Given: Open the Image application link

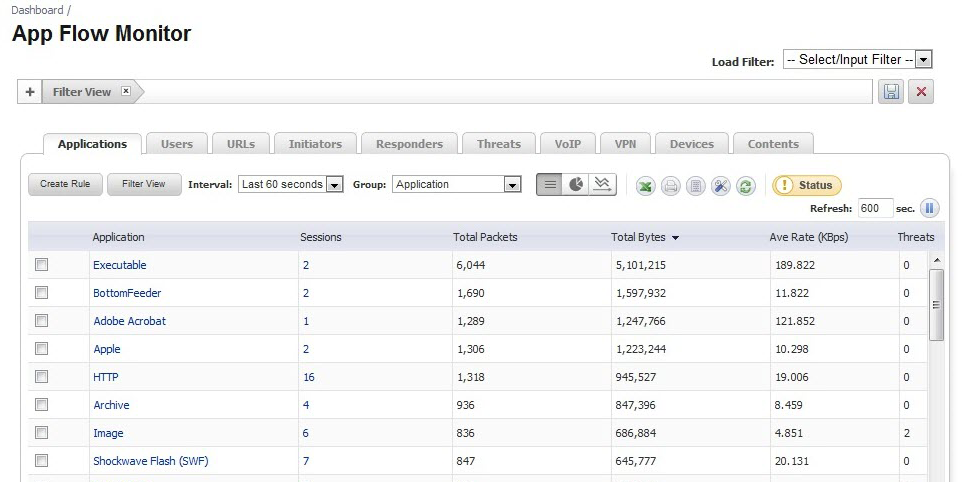Looking at the screenshot, I should pyautogui.click(x=108, y=433).
